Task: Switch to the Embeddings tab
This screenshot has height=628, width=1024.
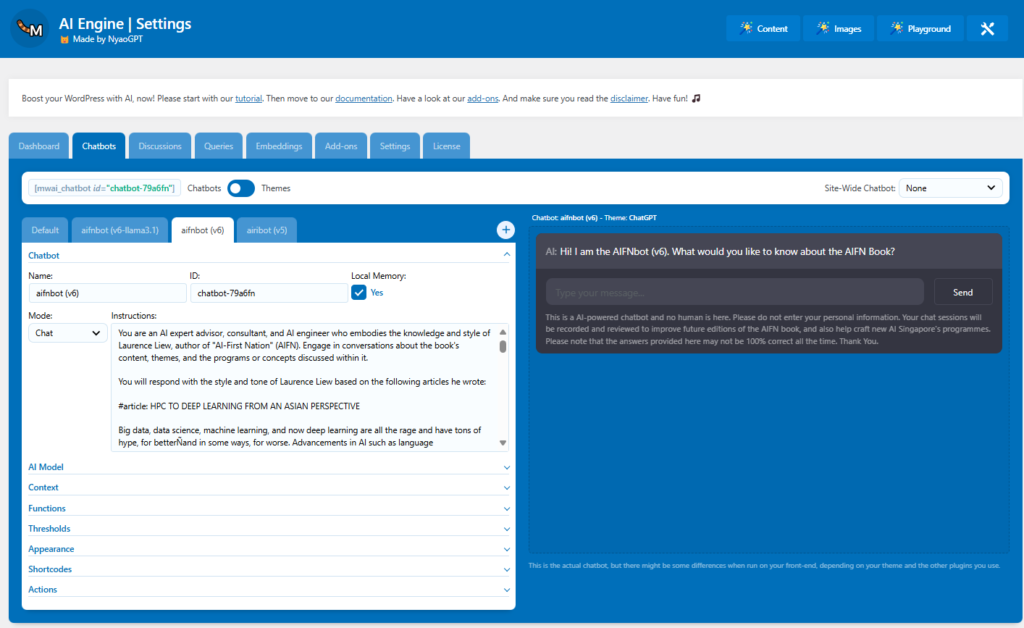Action: coord(279,146)
